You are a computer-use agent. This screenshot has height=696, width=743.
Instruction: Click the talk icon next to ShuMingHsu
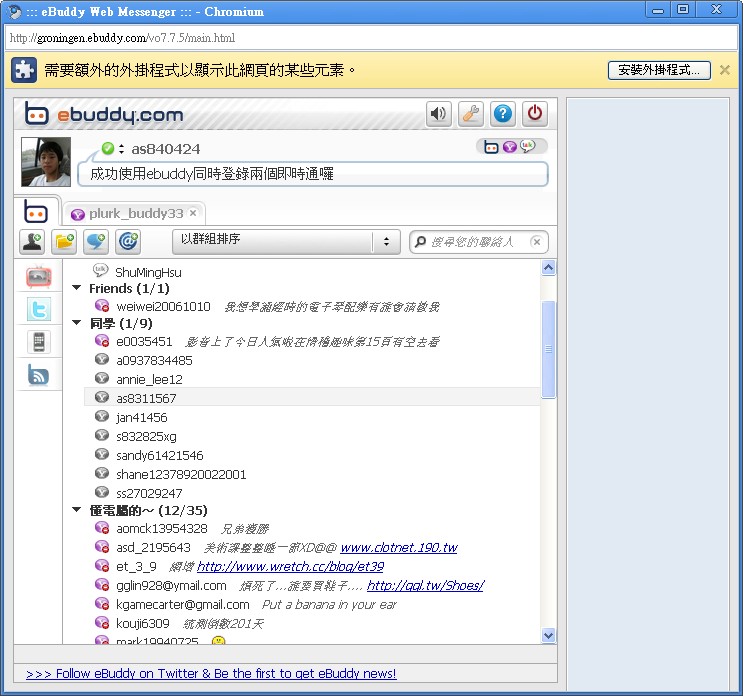100,271
